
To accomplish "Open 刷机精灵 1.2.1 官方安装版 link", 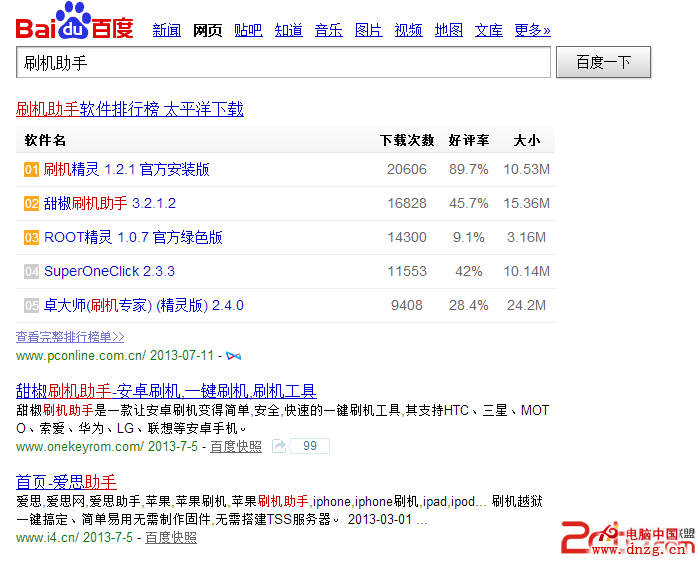I will click(x=126, y=169).
